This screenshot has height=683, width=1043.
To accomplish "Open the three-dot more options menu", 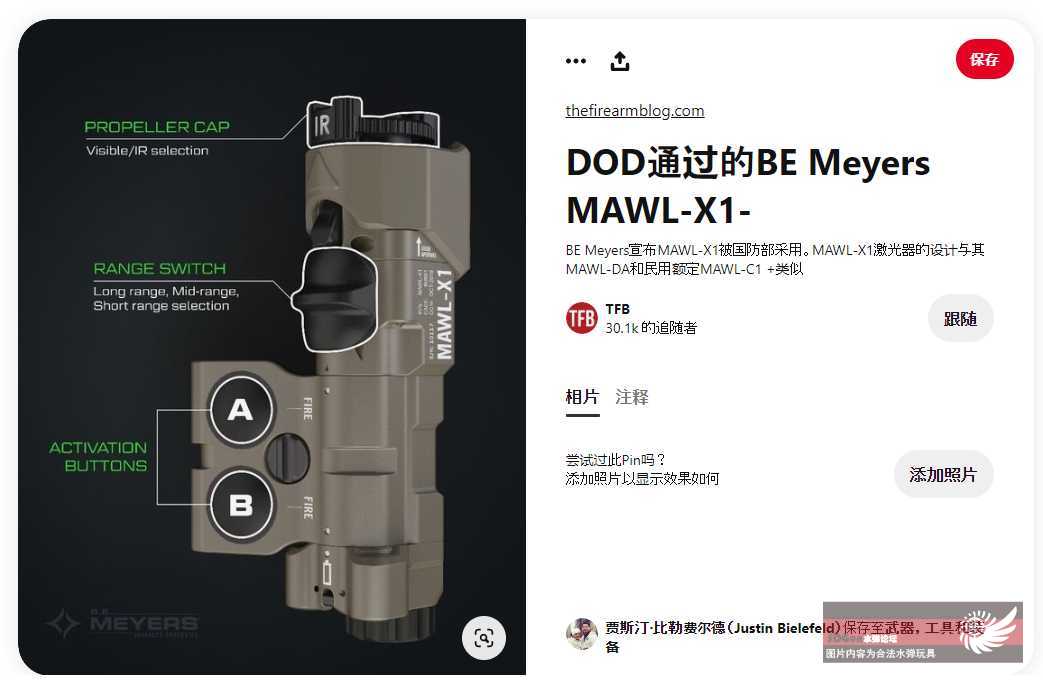I will pyautogui.click(x=575, y=61).
